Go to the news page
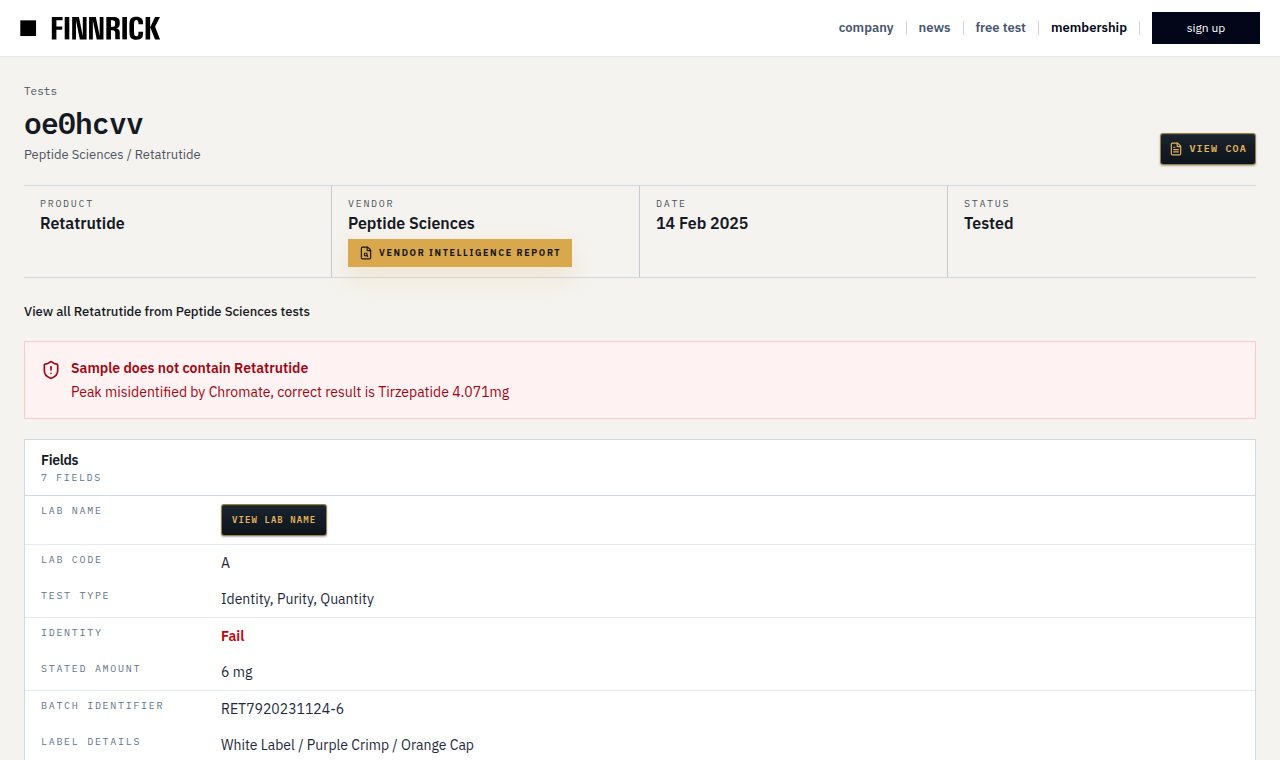The image size is (1280, 760). click(x=934, y=28)
